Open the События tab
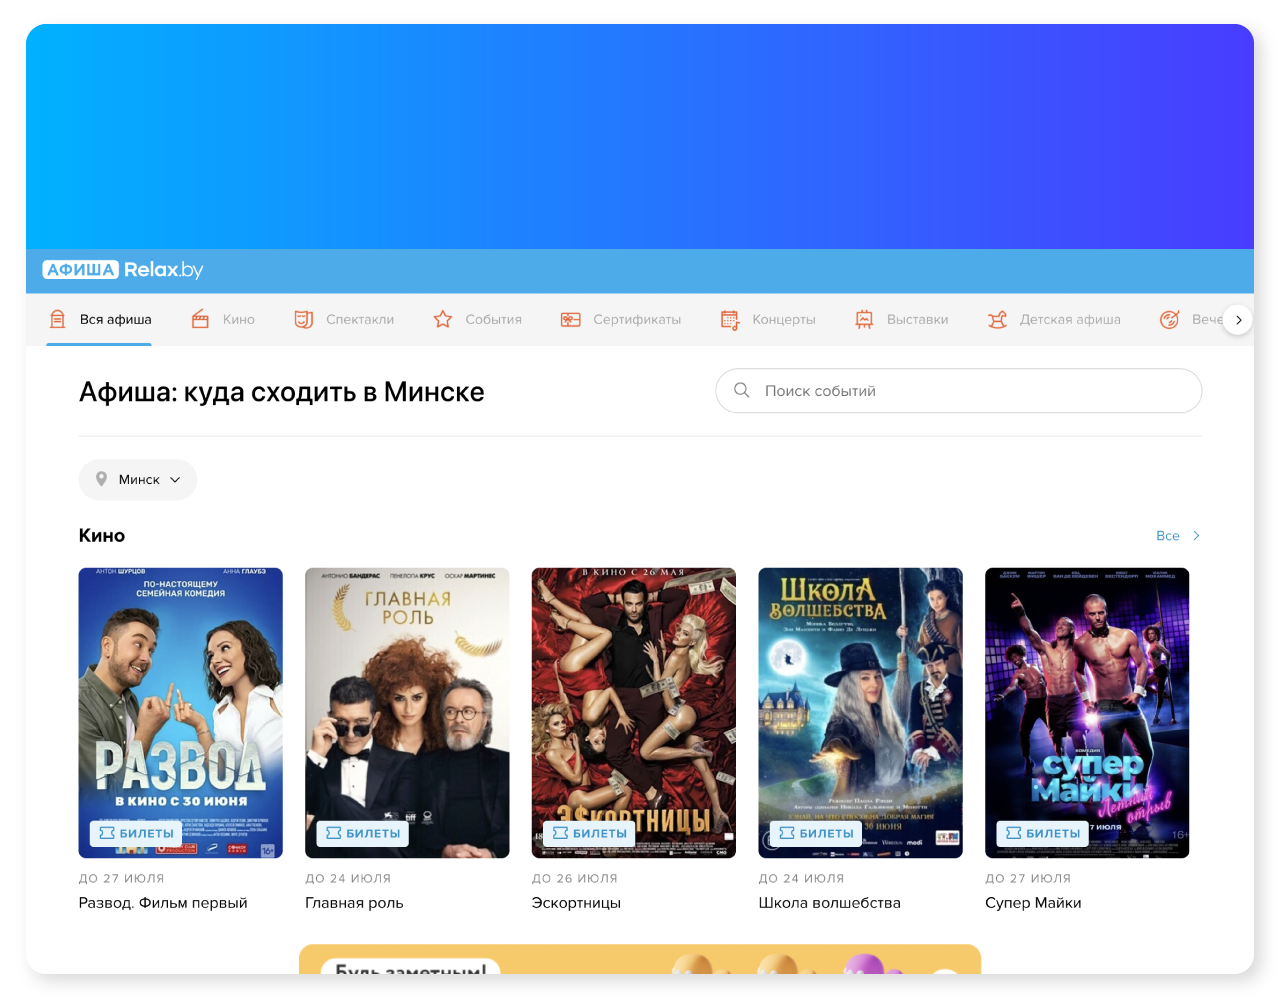The image size is (1280, 1007). coord(477,320)
